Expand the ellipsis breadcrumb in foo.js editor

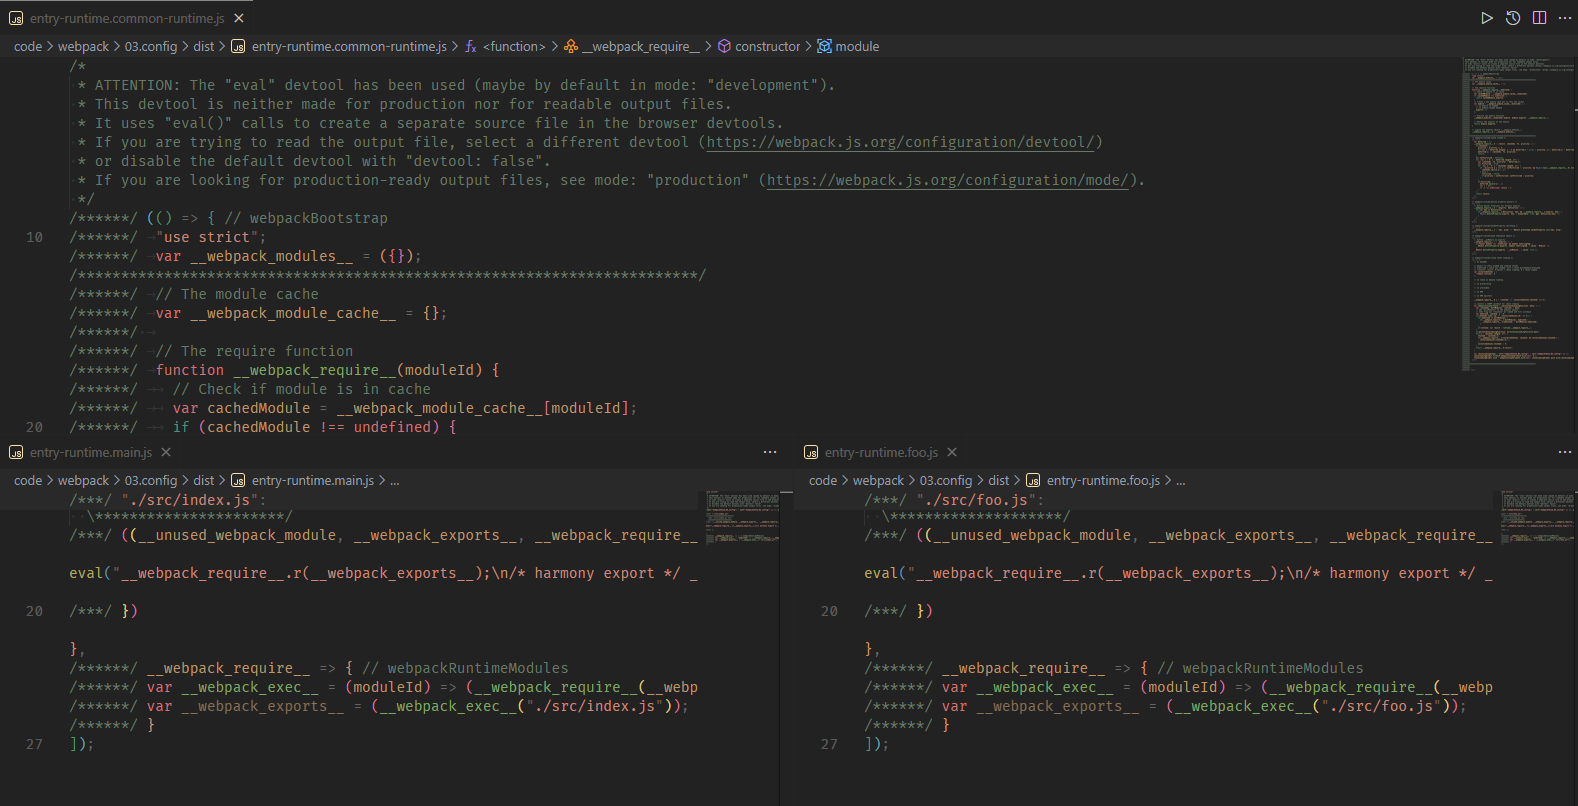1181,480
